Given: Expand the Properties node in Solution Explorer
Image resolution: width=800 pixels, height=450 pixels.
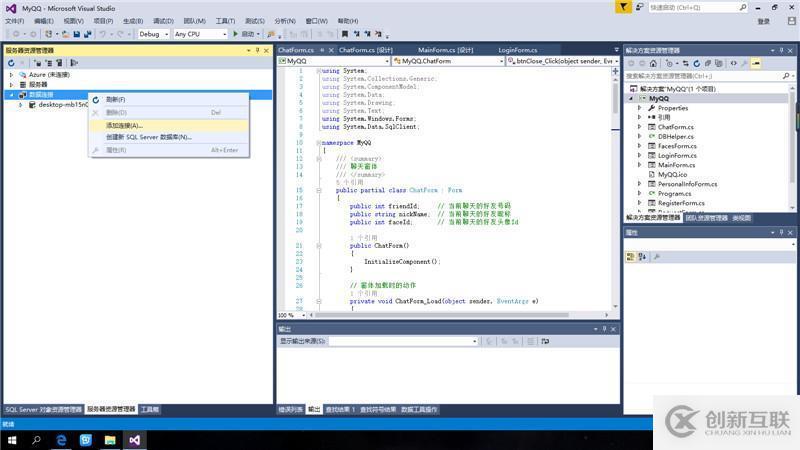Looking at the screenshot, I should [639, 108].
